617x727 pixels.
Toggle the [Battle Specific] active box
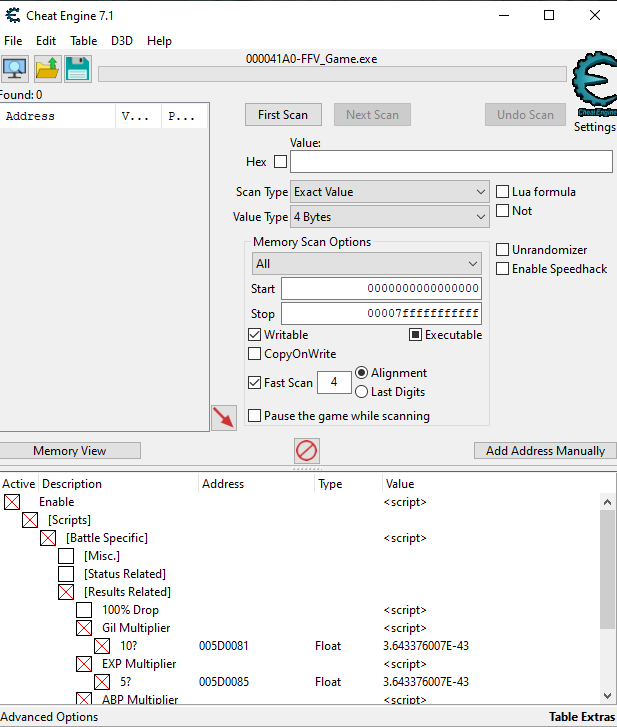pyautogui.click(x=48, y=538)
